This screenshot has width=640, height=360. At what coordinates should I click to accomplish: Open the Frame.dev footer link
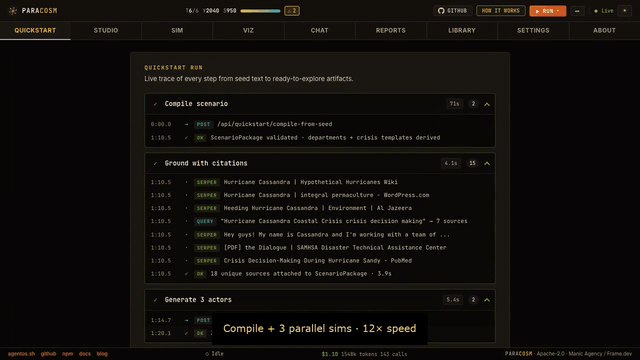point(619,354)
